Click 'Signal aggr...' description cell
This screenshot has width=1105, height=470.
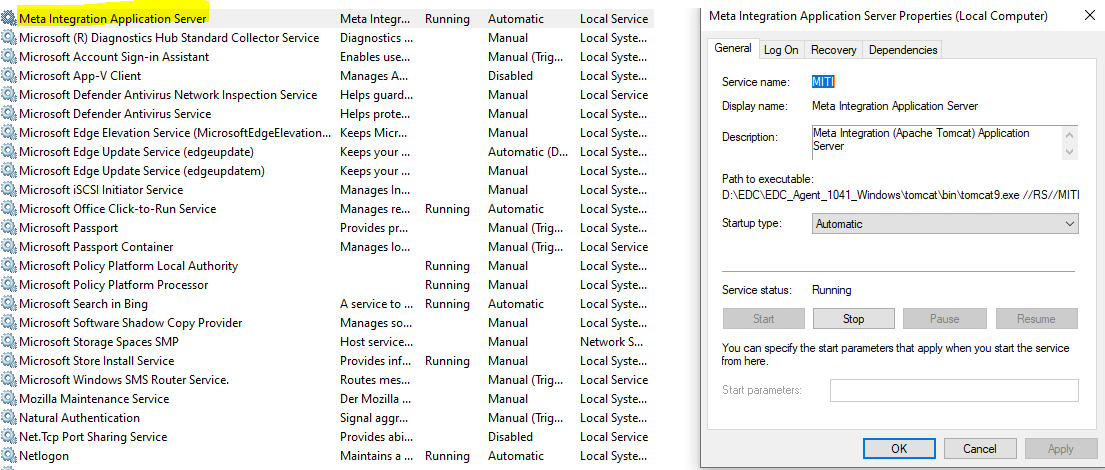[x=374, y=418]
